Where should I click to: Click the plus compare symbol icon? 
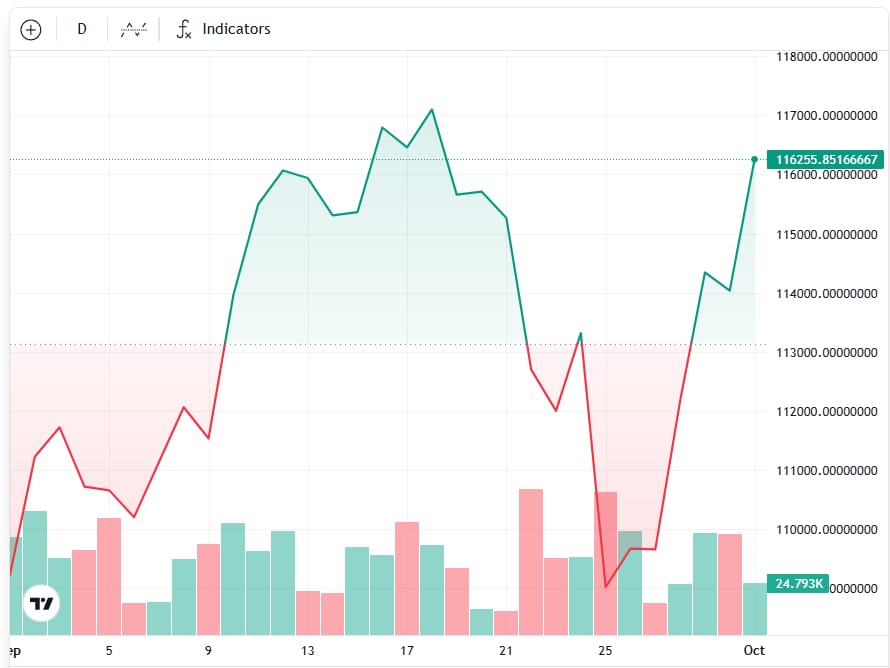(x=31, y=30)
